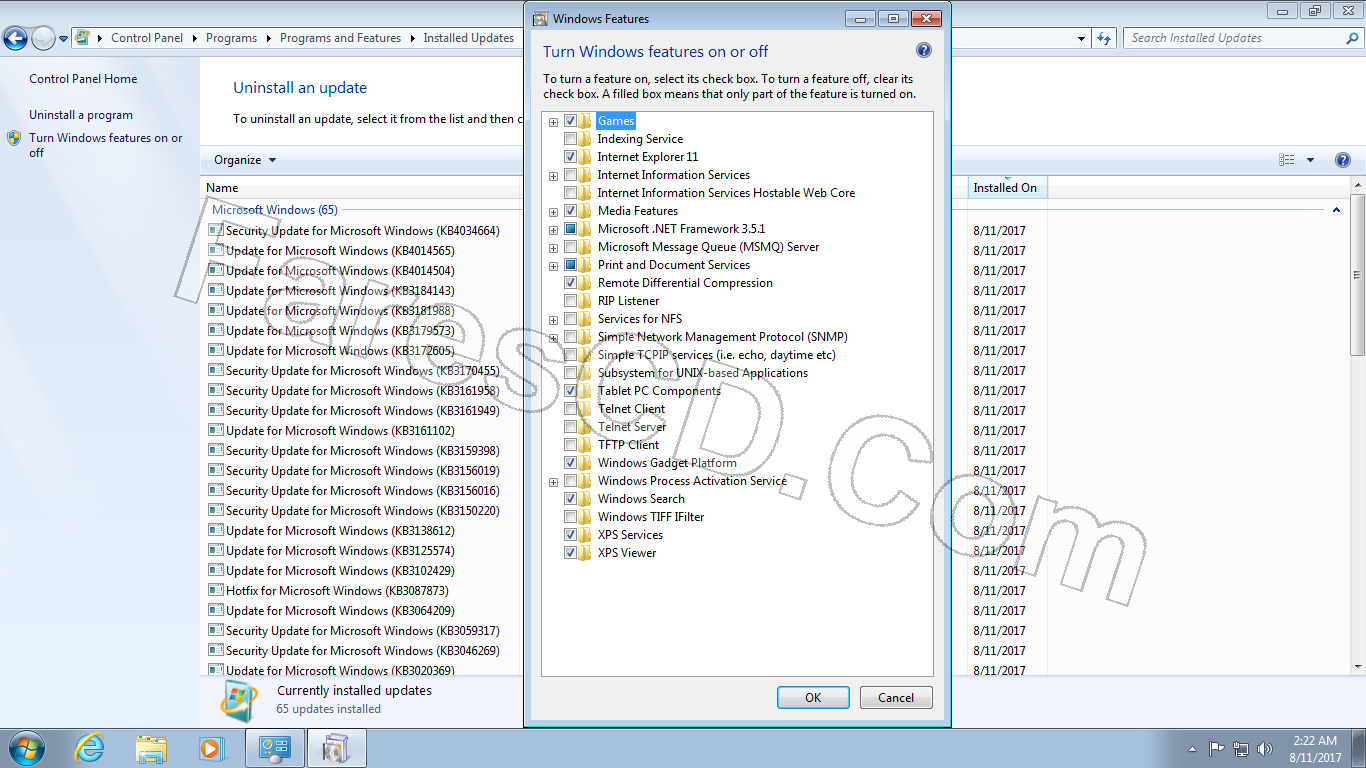1366x768 pixels.
Task: Toggle the XPS Services checkbox
Action: click(x=570, y=535)
